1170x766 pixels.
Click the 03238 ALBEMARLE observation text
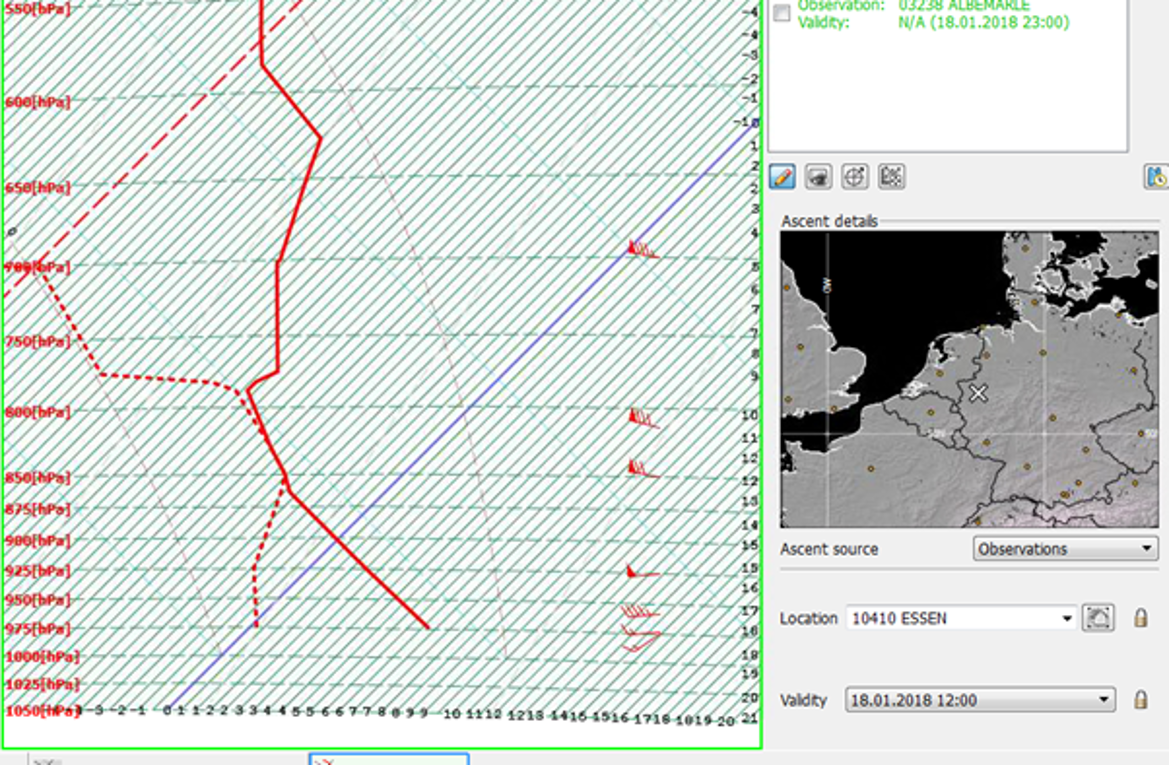(963, 5)
